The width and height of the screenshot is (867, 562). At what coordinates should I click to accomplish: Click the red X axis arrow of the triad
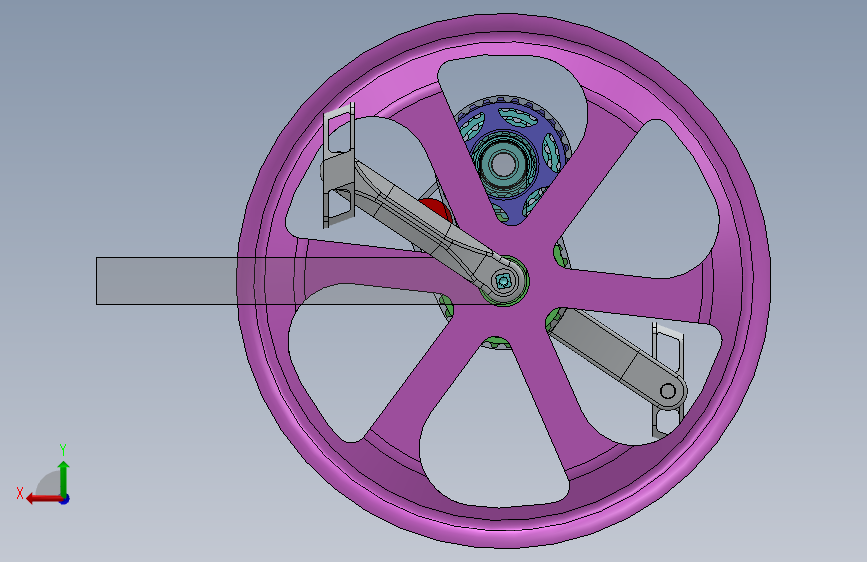click(x=44, y=499)
